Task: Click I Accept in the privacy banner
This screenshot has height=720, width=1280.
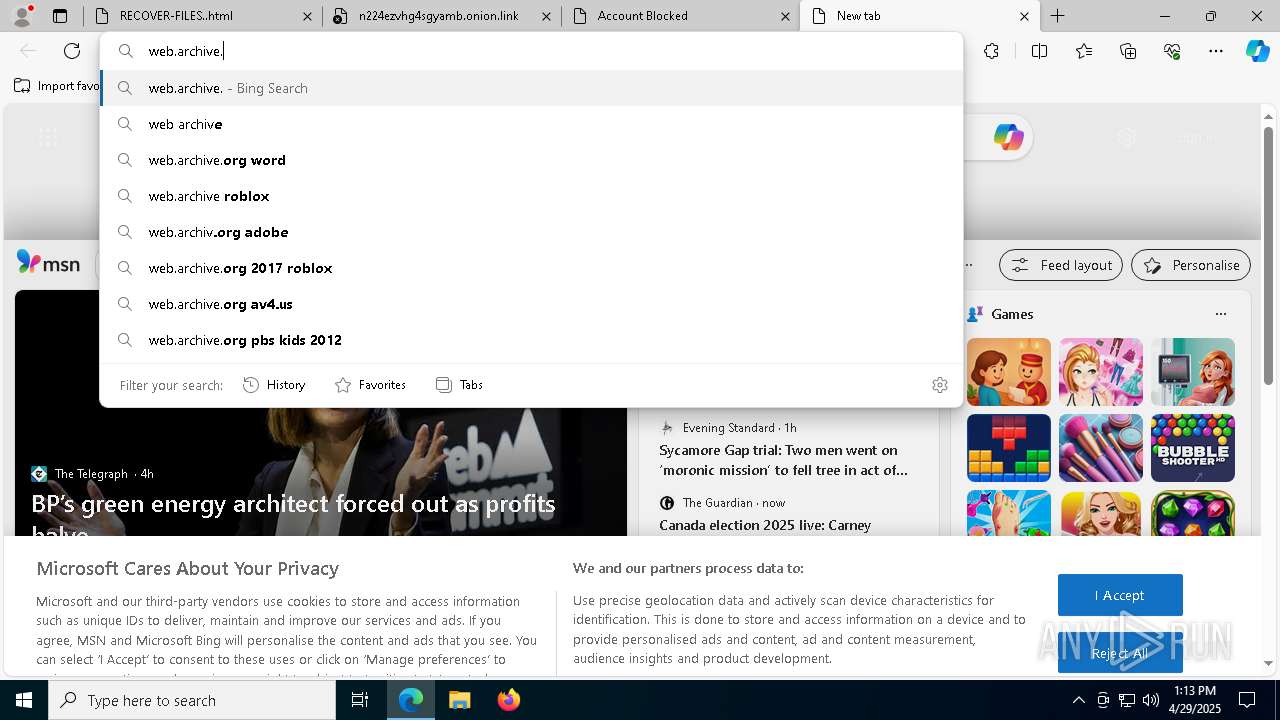Action: pos(1120,595)
